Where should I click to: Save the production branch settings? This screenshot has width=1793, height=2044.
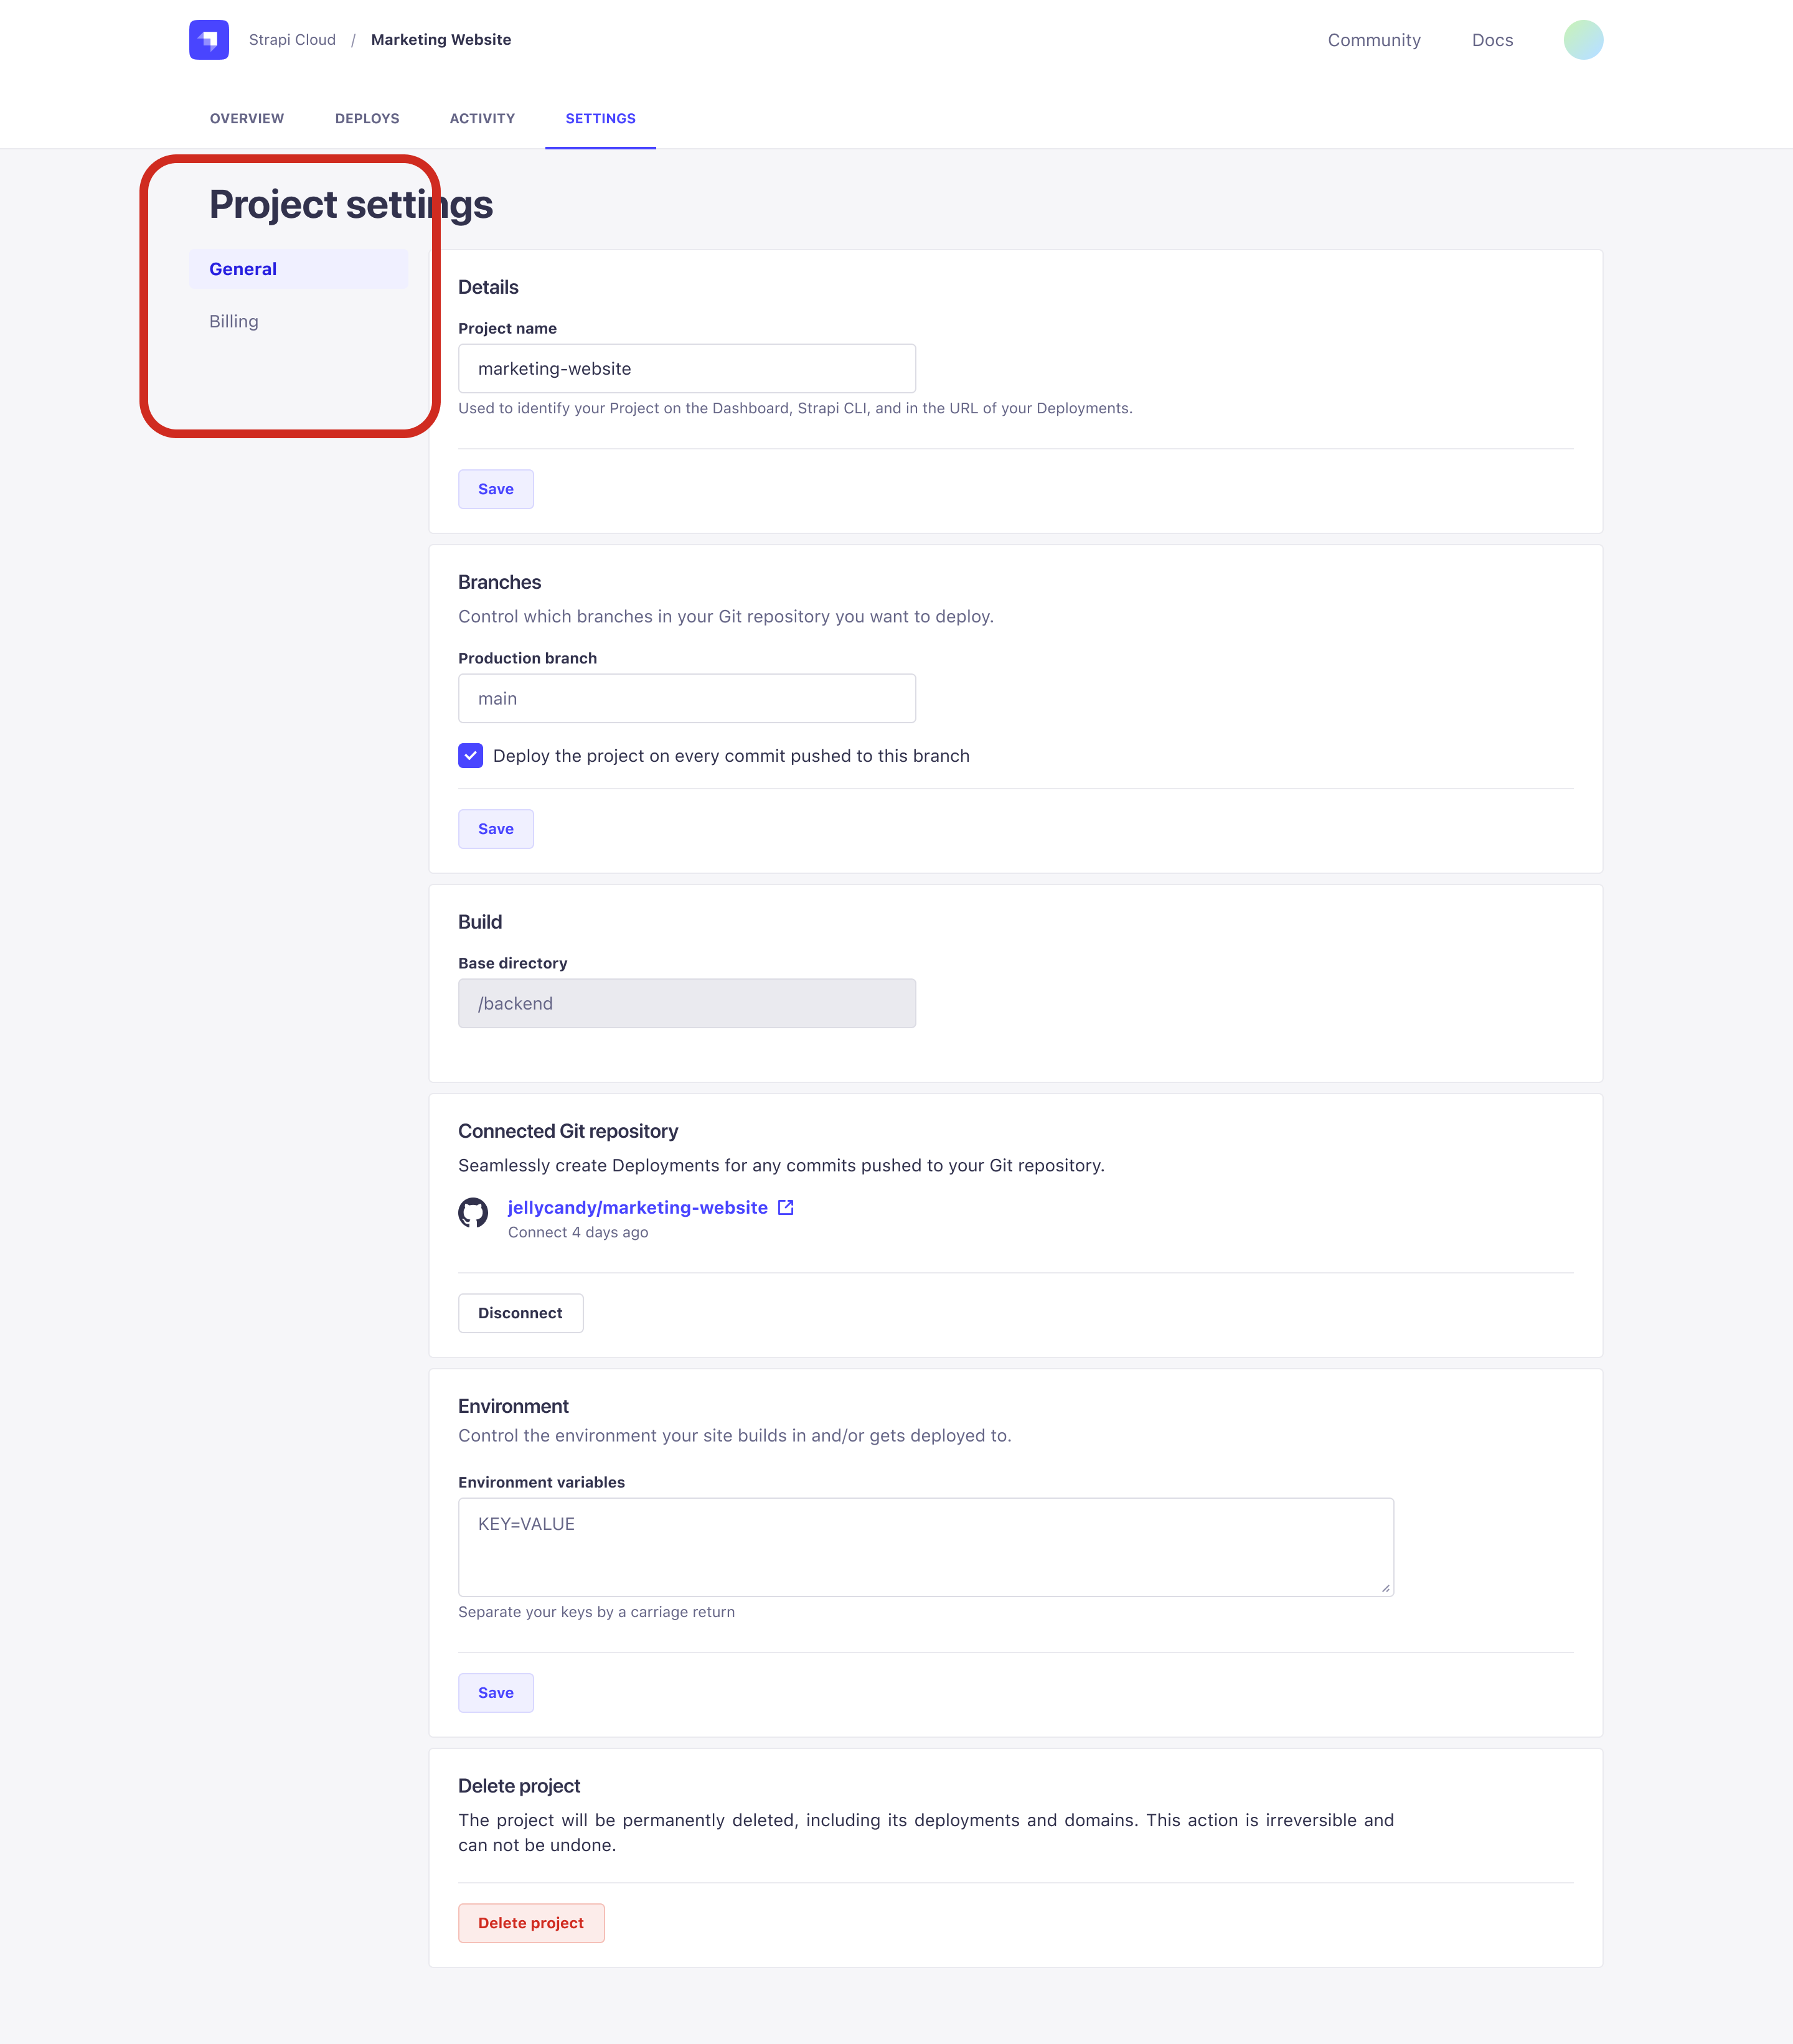(x=495, y=828)
